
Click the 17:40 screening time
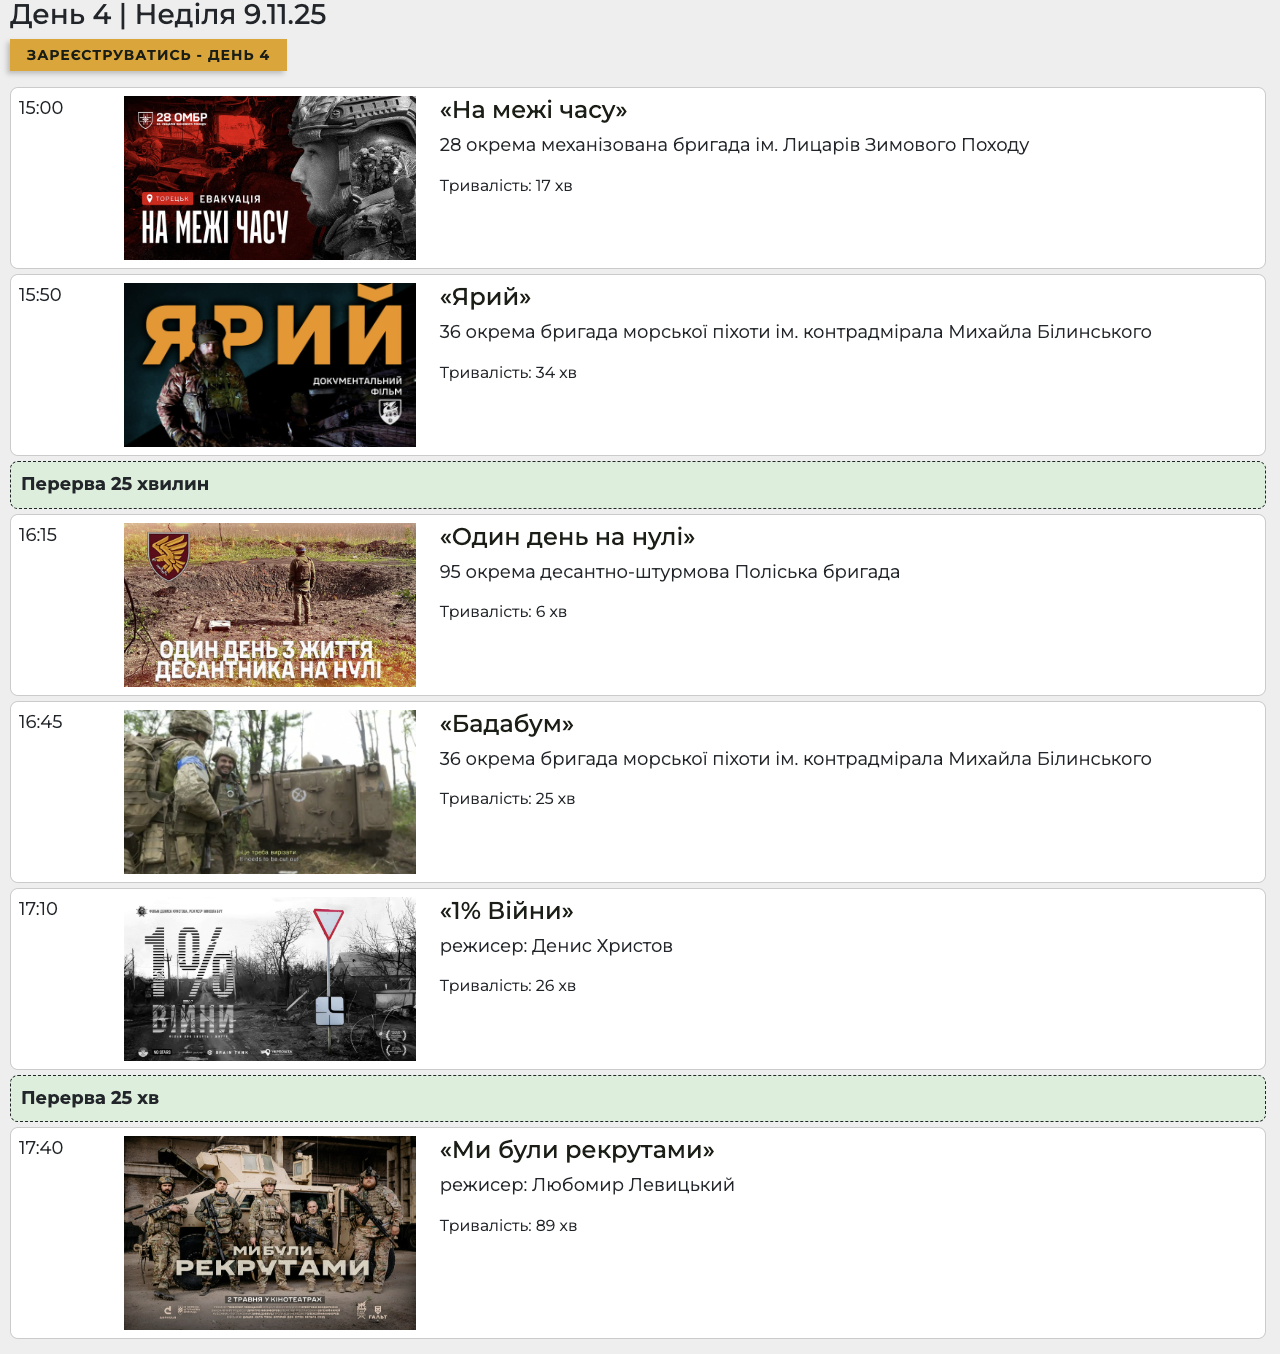41,1148
